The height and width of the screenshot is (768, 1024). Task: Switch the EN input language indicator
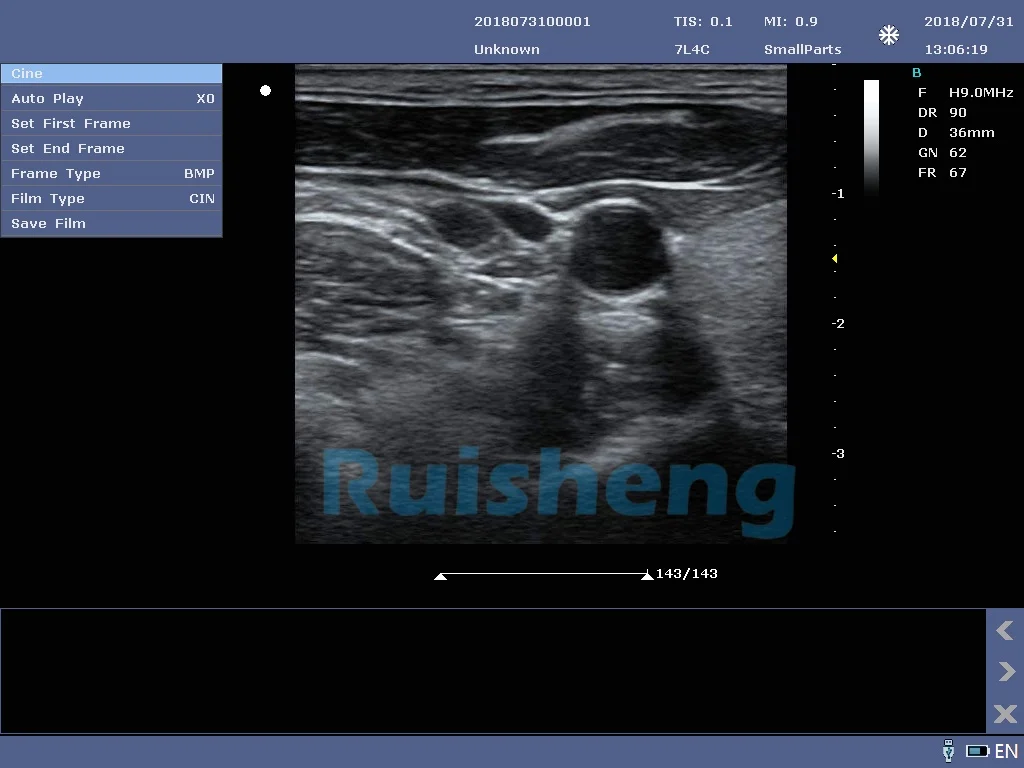pyautogui.click(x=1006, y=751)
